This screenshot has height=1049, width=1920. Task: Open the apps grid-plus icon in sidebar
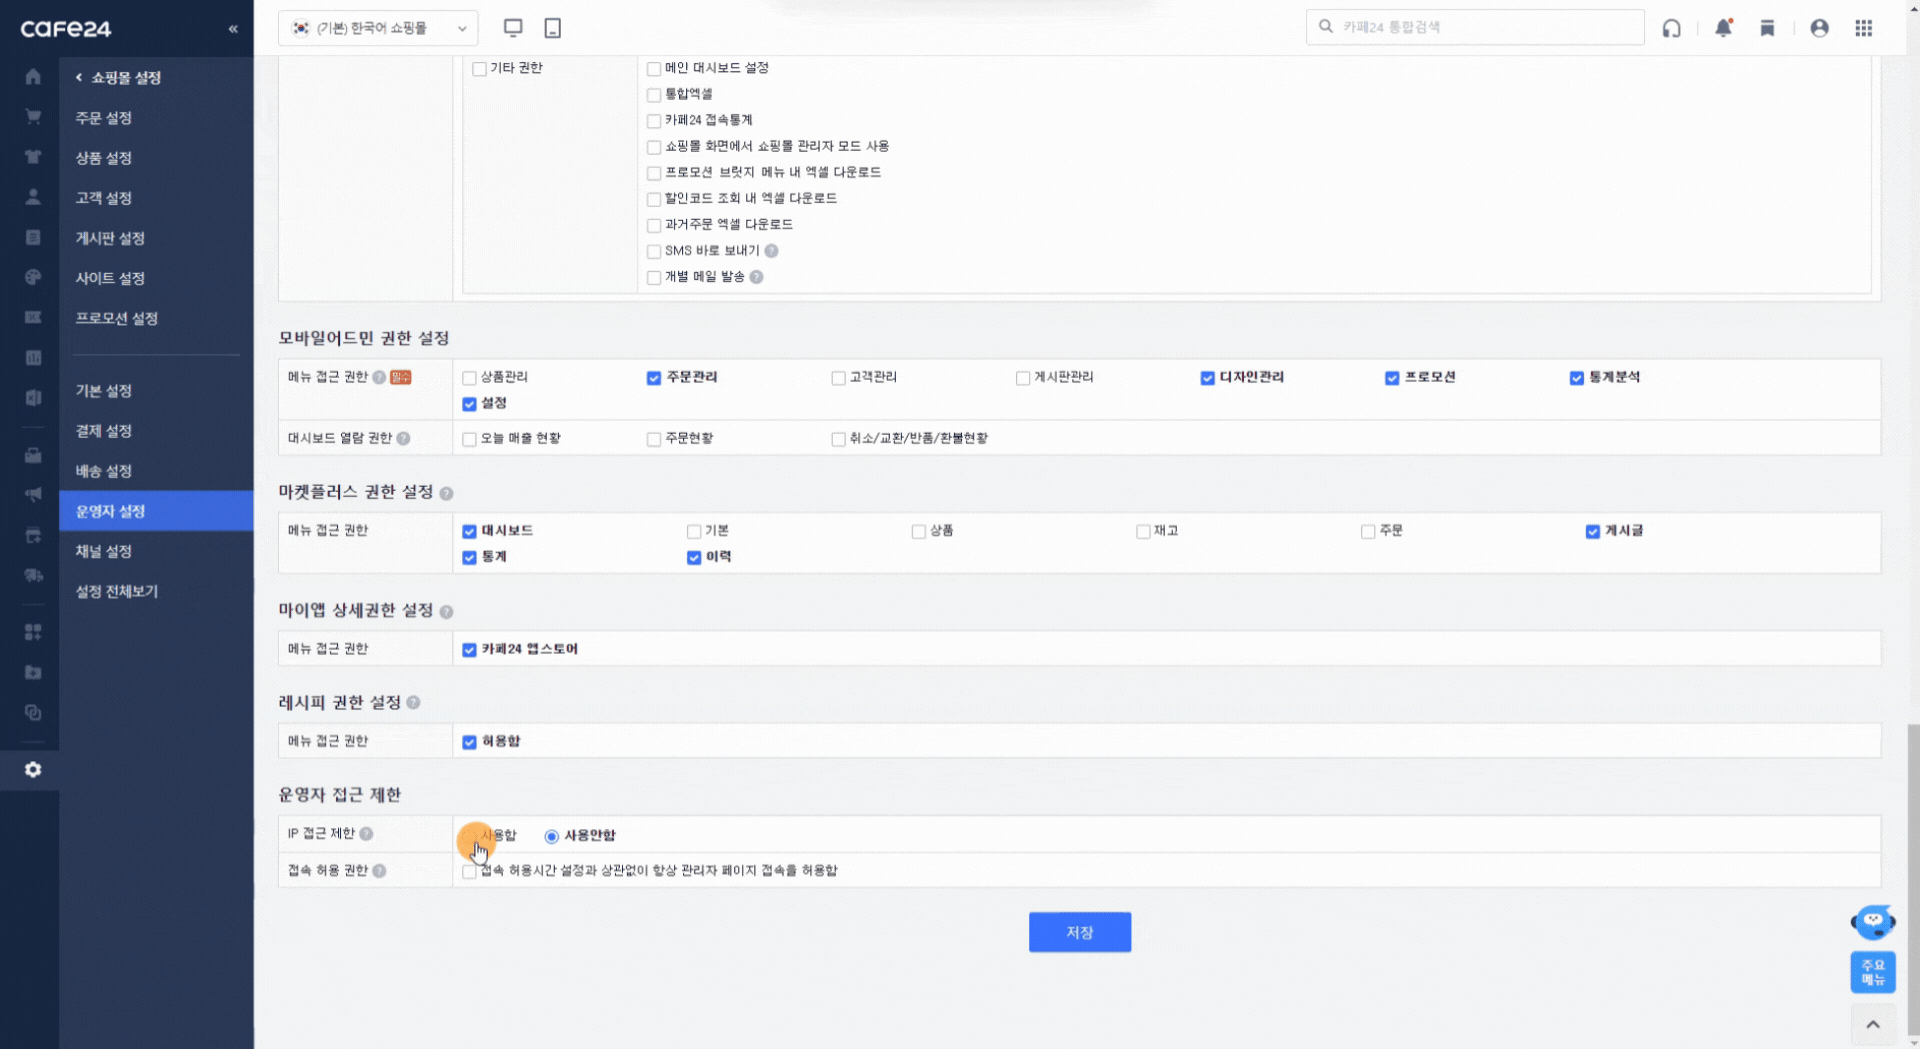point(33,632)
